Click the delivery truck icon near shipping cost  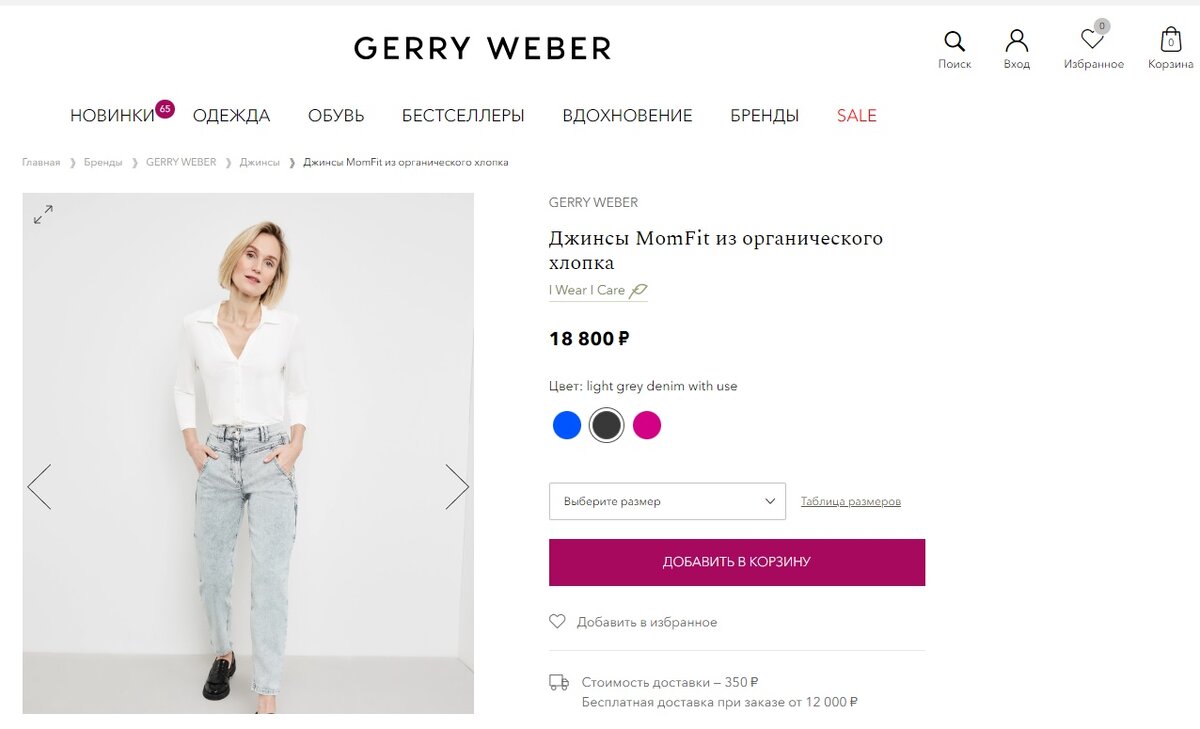(x=557, y=682)
